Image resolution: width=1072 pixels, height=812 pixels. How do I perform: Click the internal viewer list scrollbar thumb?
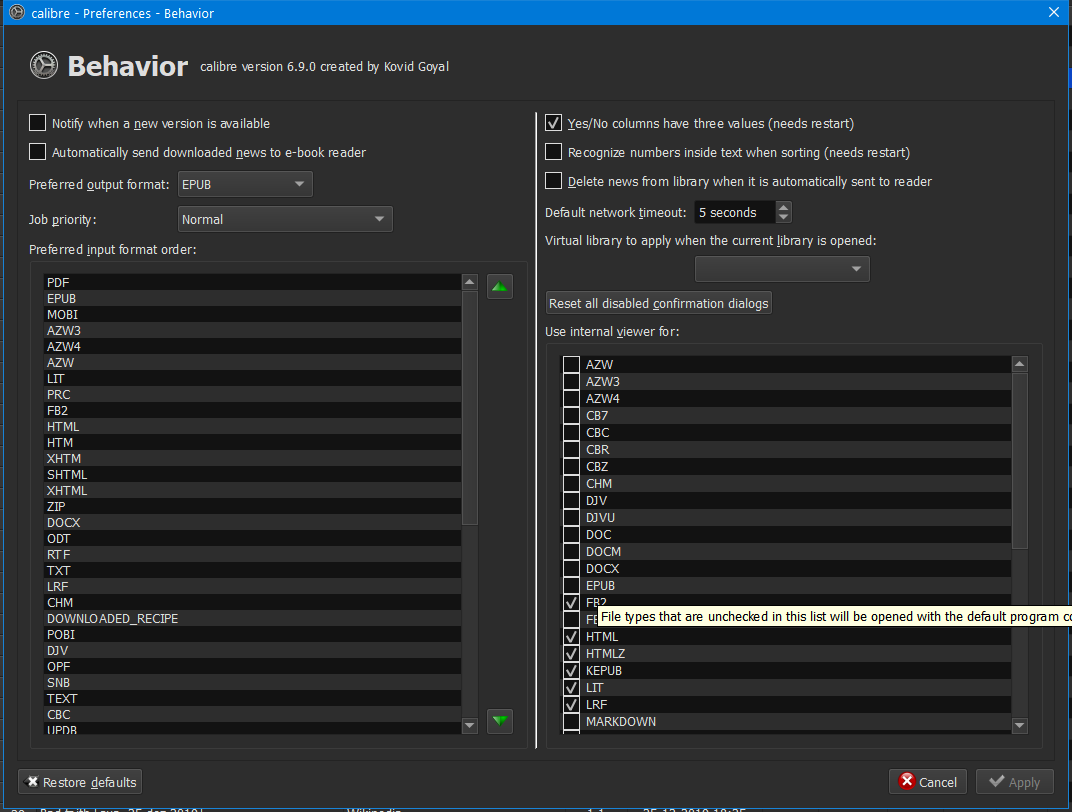[x=1019, y=460]
